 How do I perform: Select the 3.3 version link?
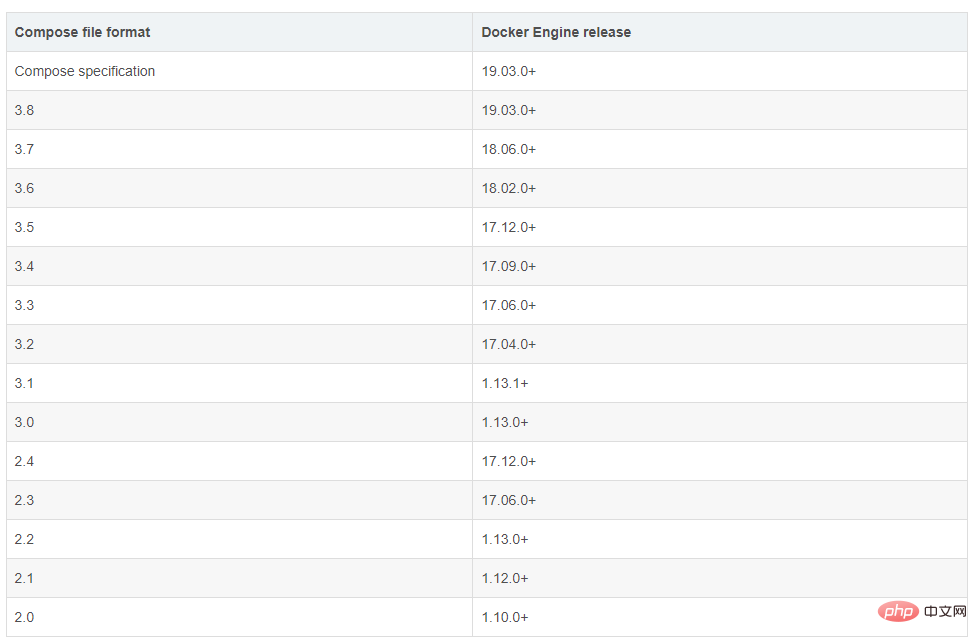pyautogui.click(x=24, y=305)
